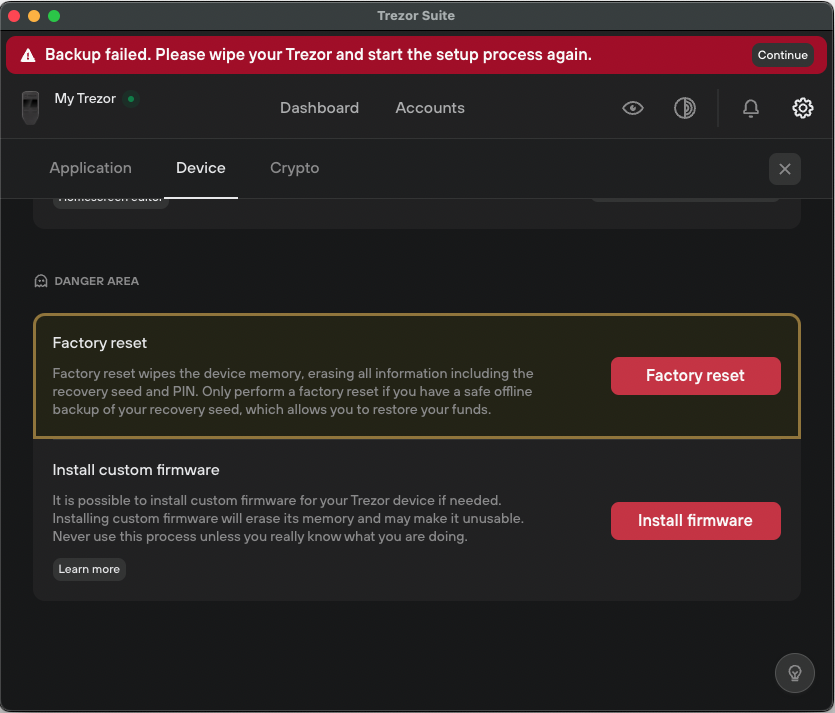Open settings via the gear icon
This screenshot has height=713, width=835.
pyautogui.click(x=802, y=108)
